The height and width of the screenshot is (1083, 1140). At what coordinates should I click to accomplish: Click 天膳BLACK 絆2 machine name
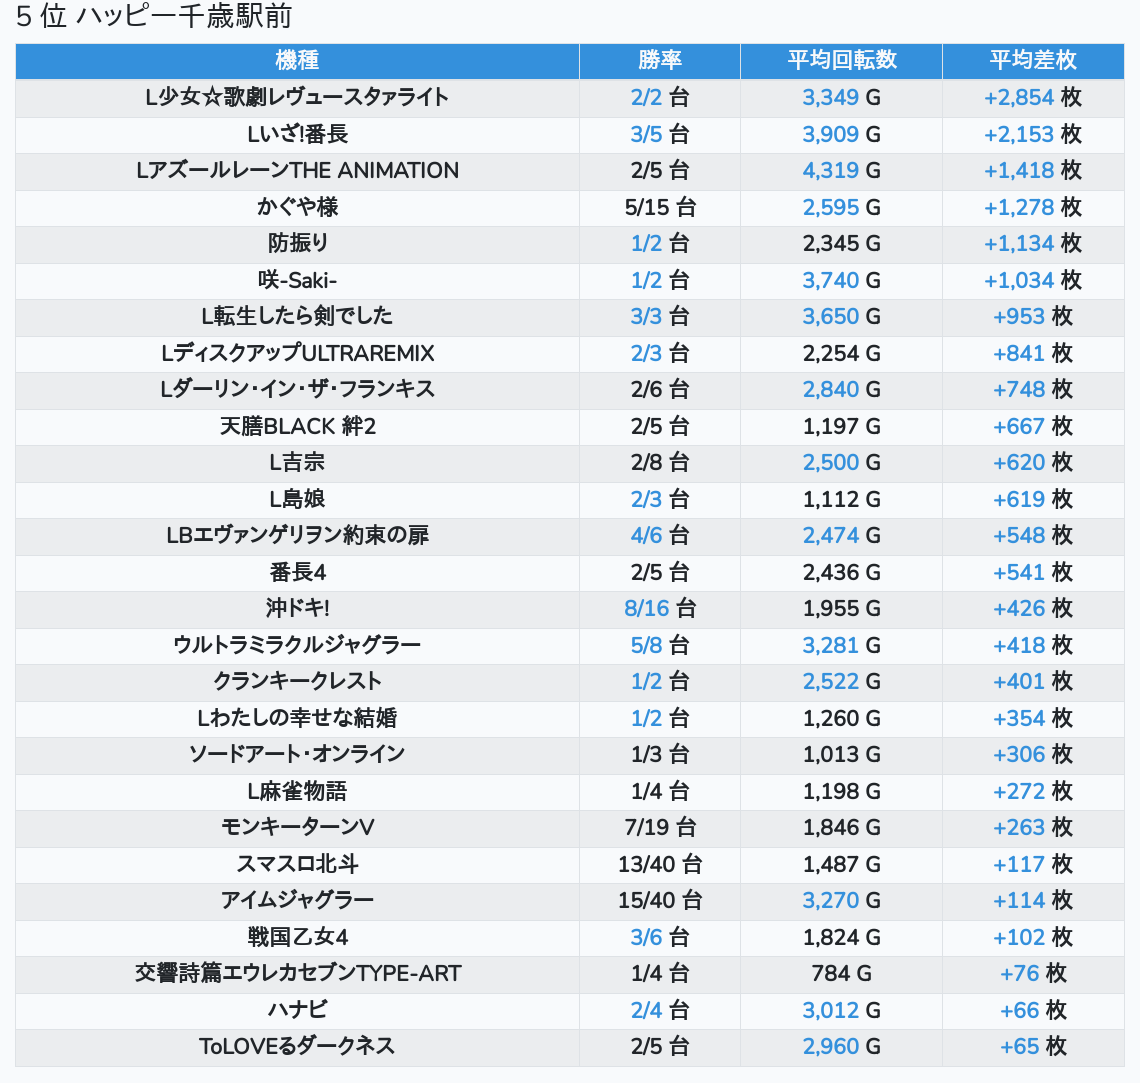point(297,427)
